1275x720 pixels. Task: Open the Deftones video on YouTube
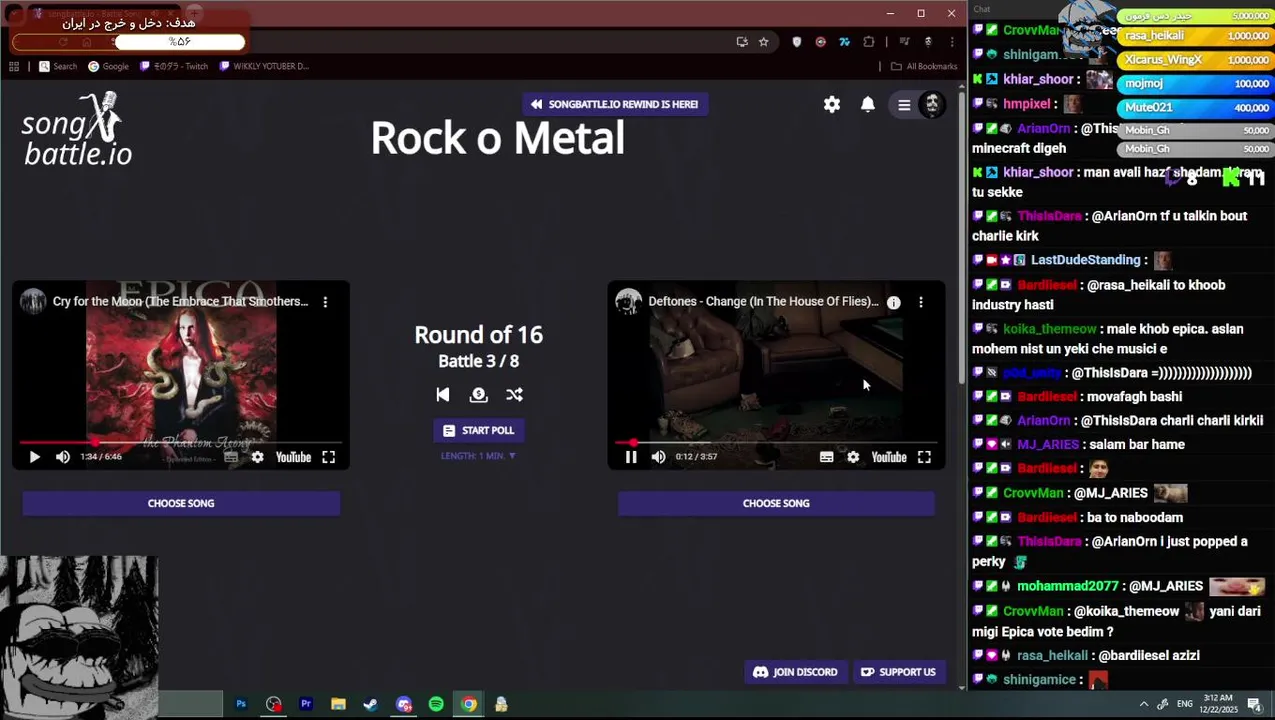[888, 457]
